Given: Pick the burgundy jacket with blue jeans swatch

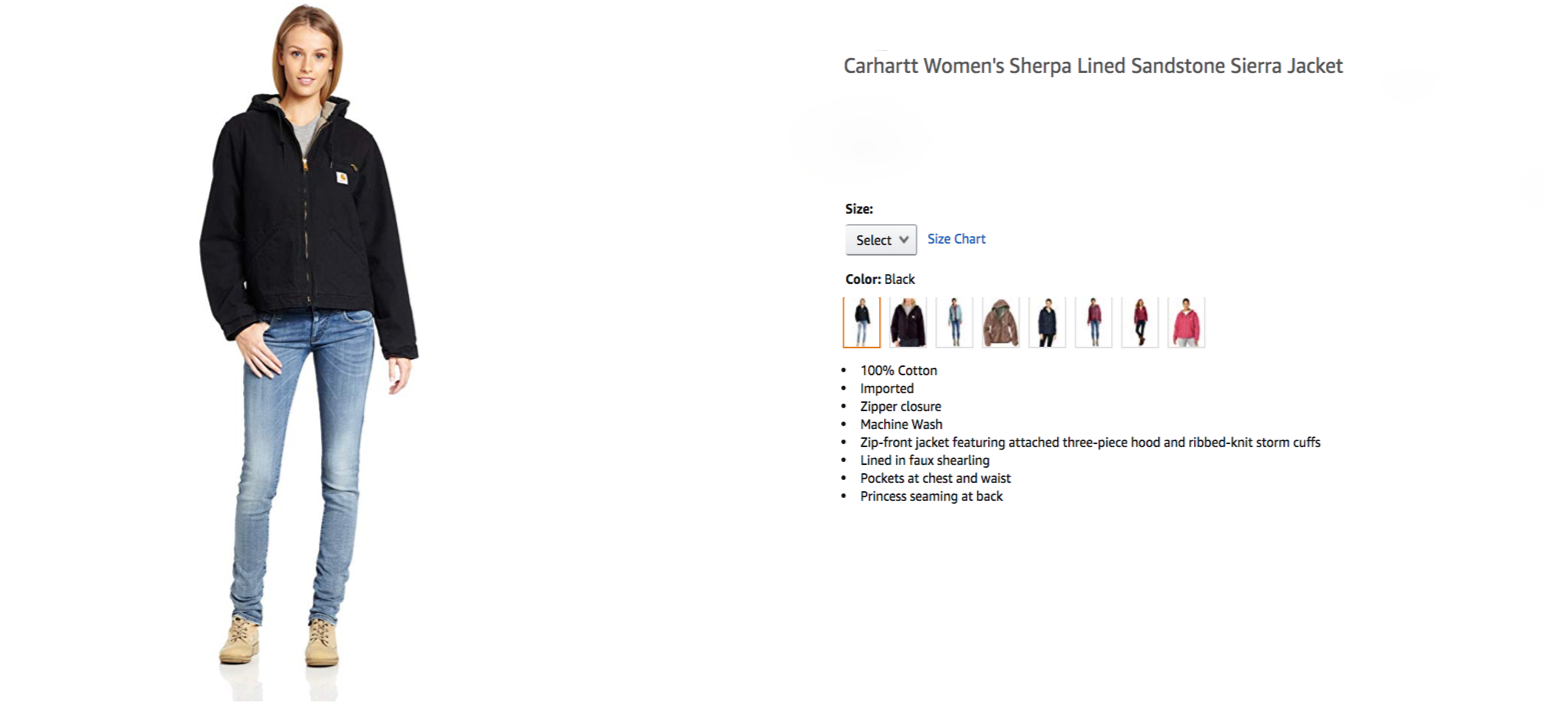Looking at the screenshot, I should click(1094, 322).
